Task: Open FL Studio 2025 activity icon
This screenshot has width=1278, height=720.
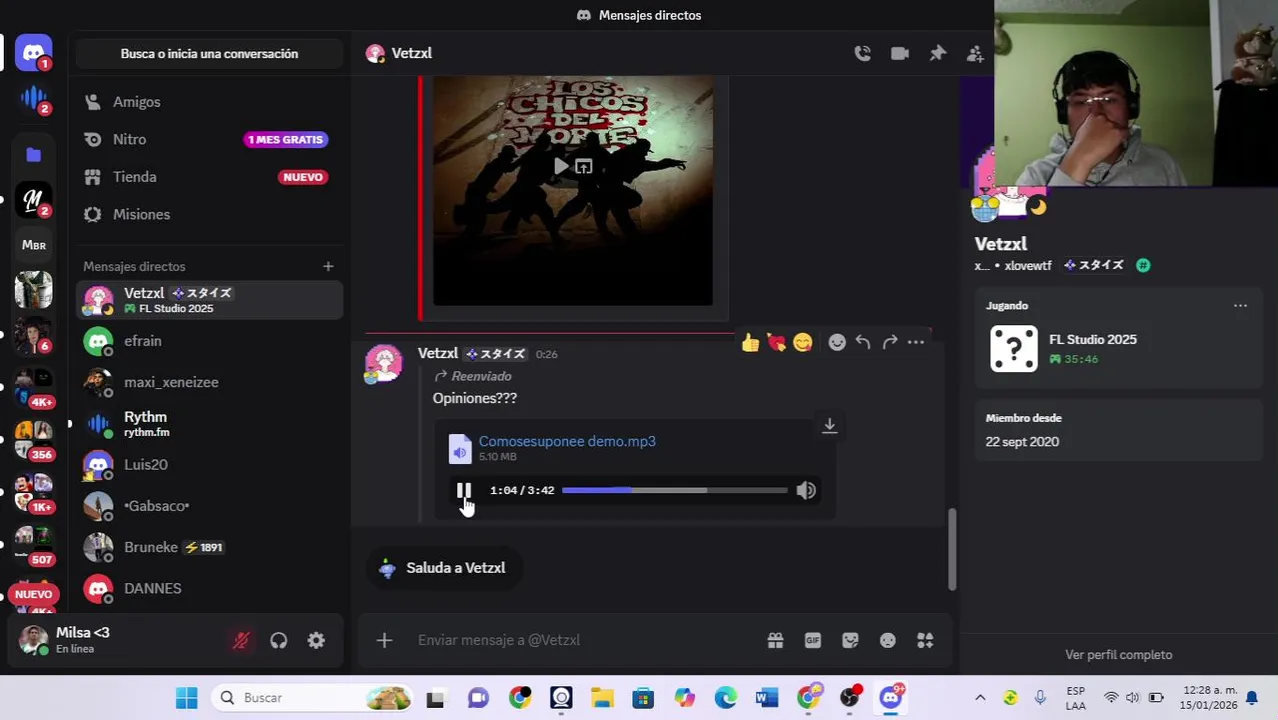Action: (1013, 349)
